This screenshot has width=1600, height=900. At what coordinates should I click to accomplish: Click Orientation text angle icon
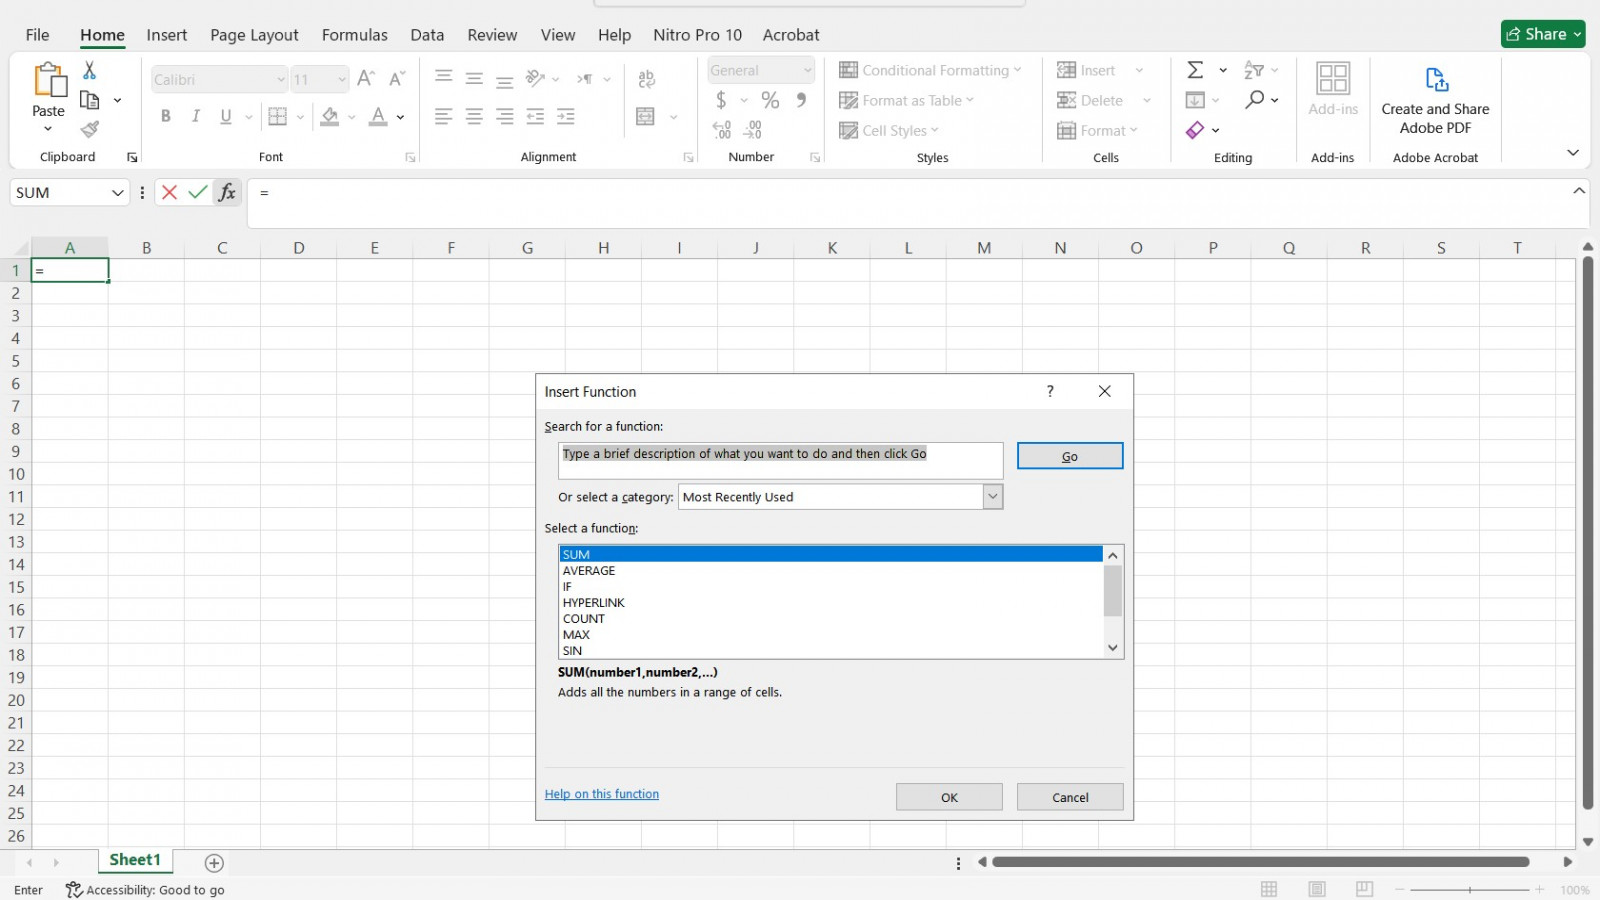coord(536,79)
